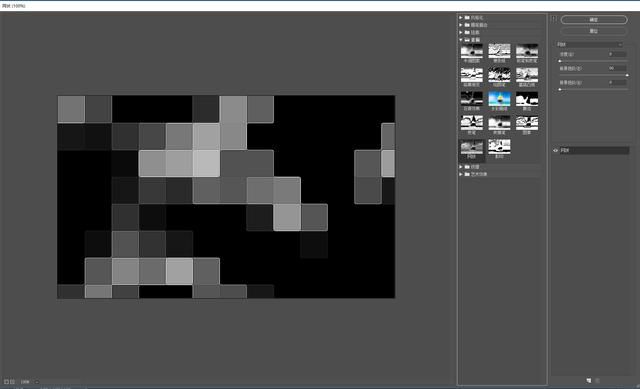640x389 pixels.
Task: Click the delete effect layer trash icon
Action: pos(598,380)
